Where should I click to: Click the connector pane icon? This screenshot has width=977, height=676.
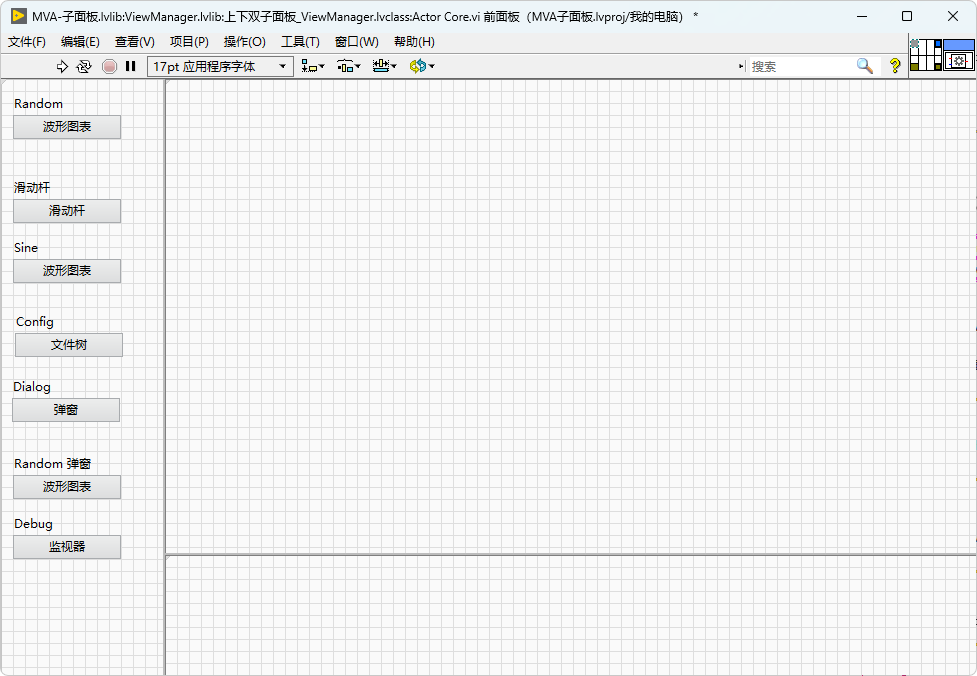926,55
